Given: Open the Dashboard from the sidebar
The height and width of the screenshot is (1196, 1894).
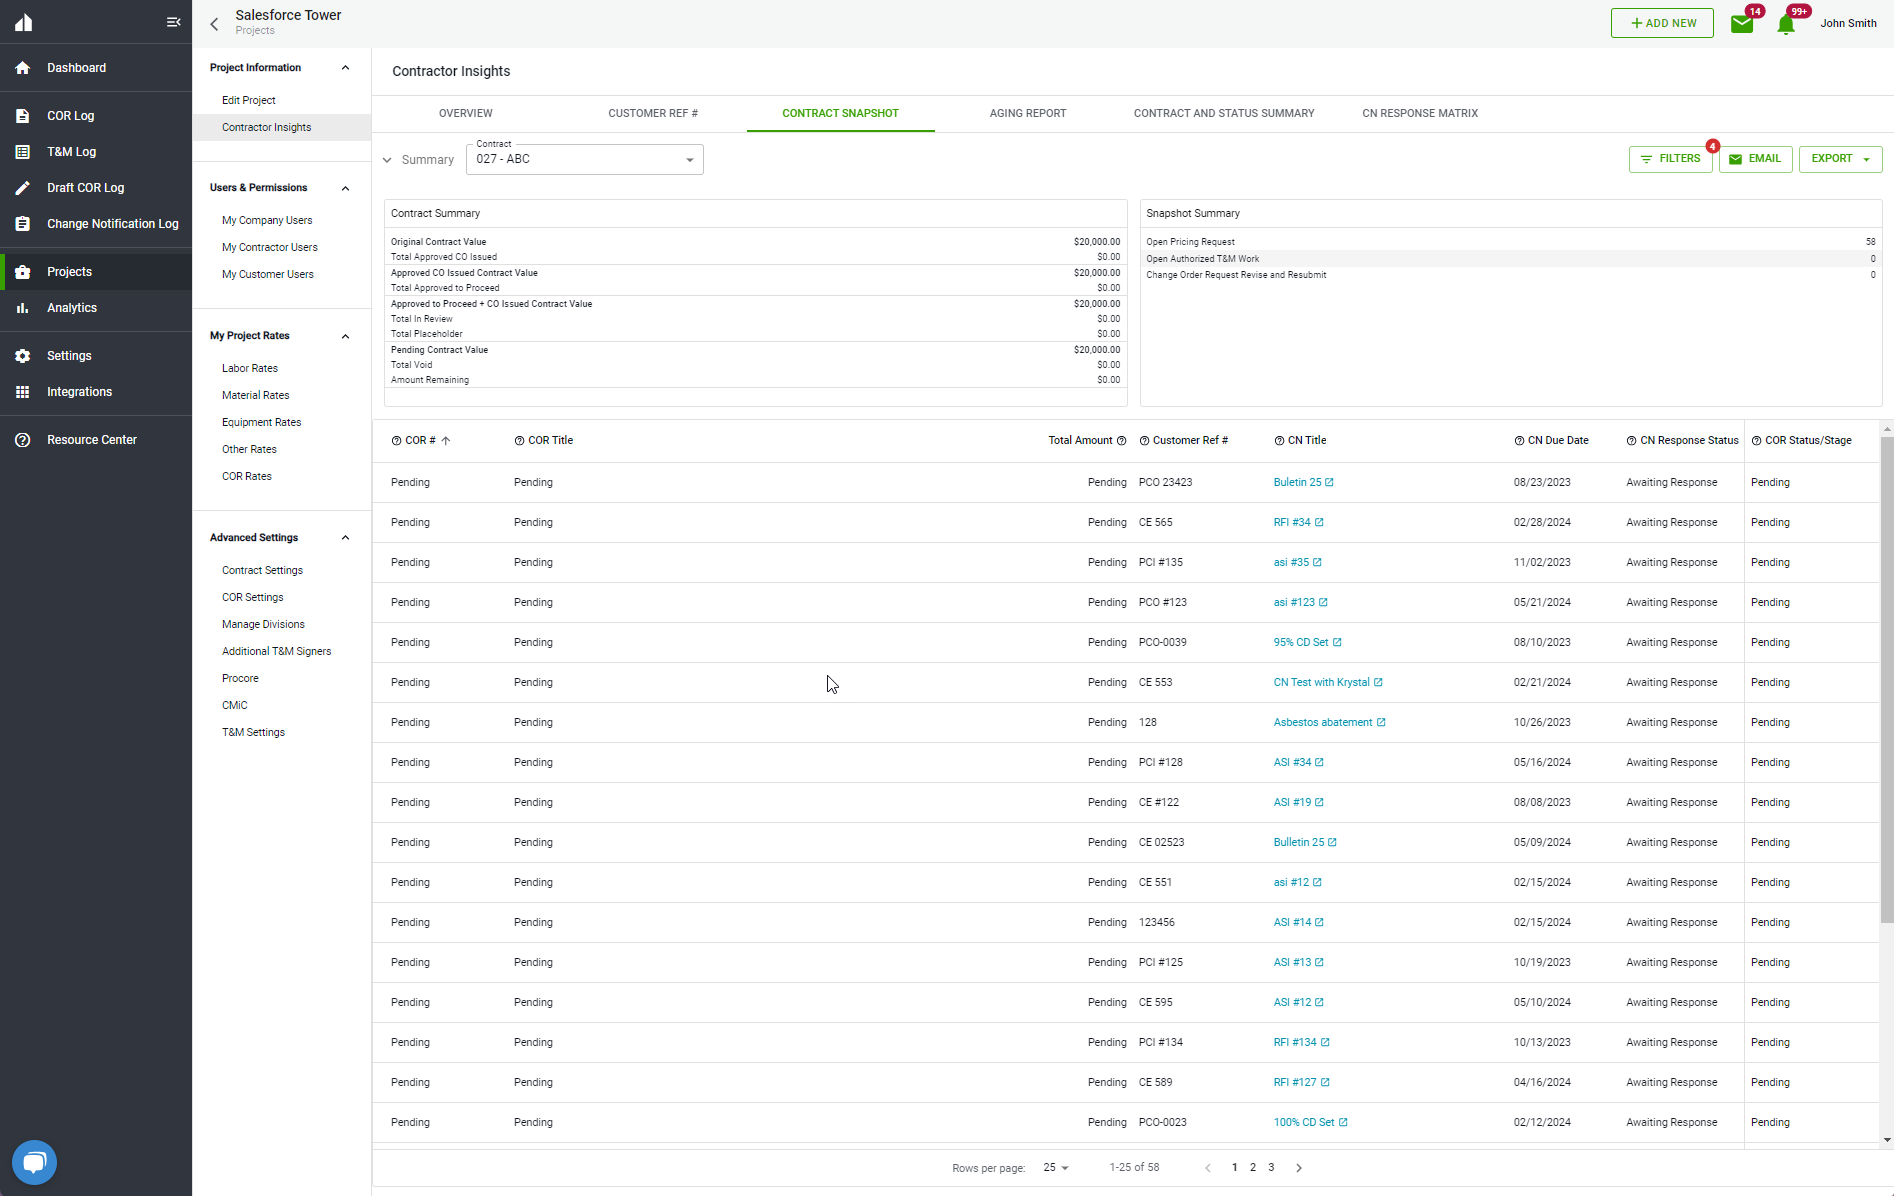Looking at the screenshot, I should (77, 67).
